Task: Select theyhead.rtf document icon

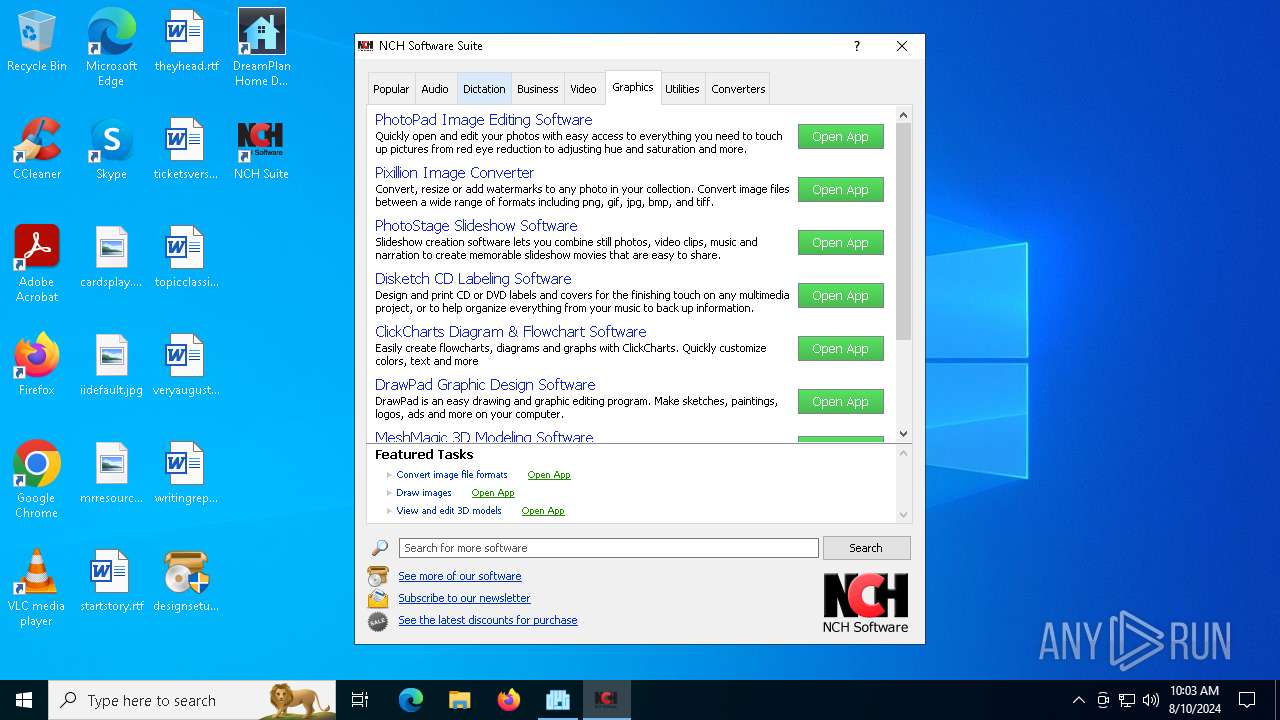Action: pos(186,41)
